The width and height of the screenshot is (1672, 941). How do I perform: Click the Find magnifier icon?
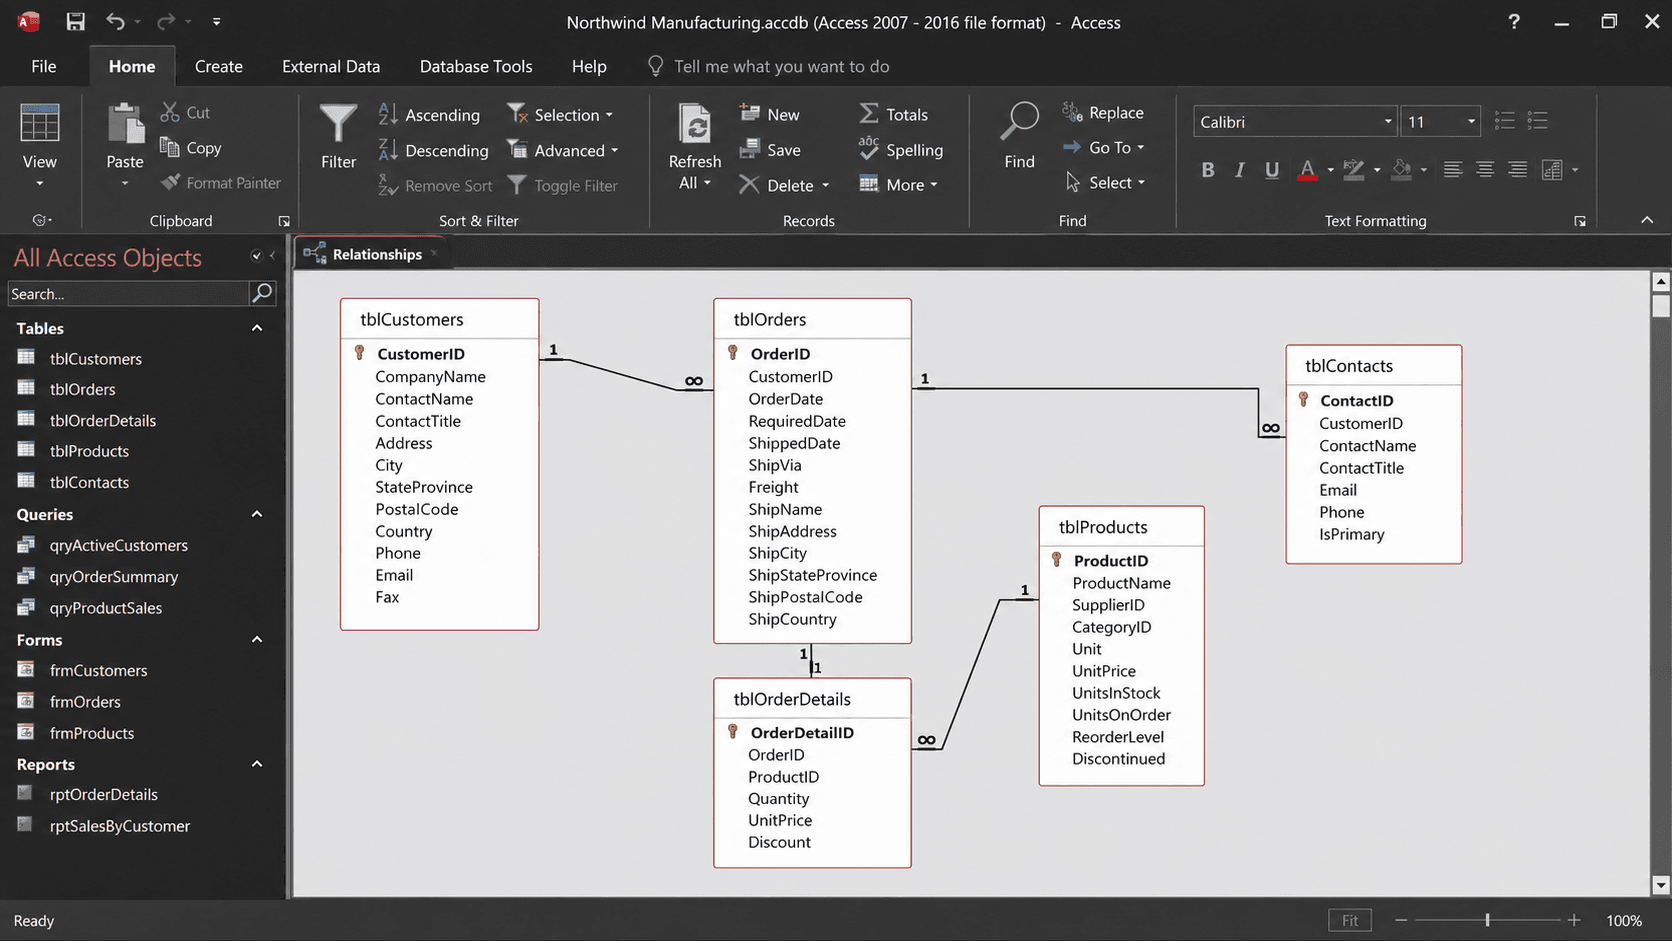pyautogui.click(x=1019, y=123)
